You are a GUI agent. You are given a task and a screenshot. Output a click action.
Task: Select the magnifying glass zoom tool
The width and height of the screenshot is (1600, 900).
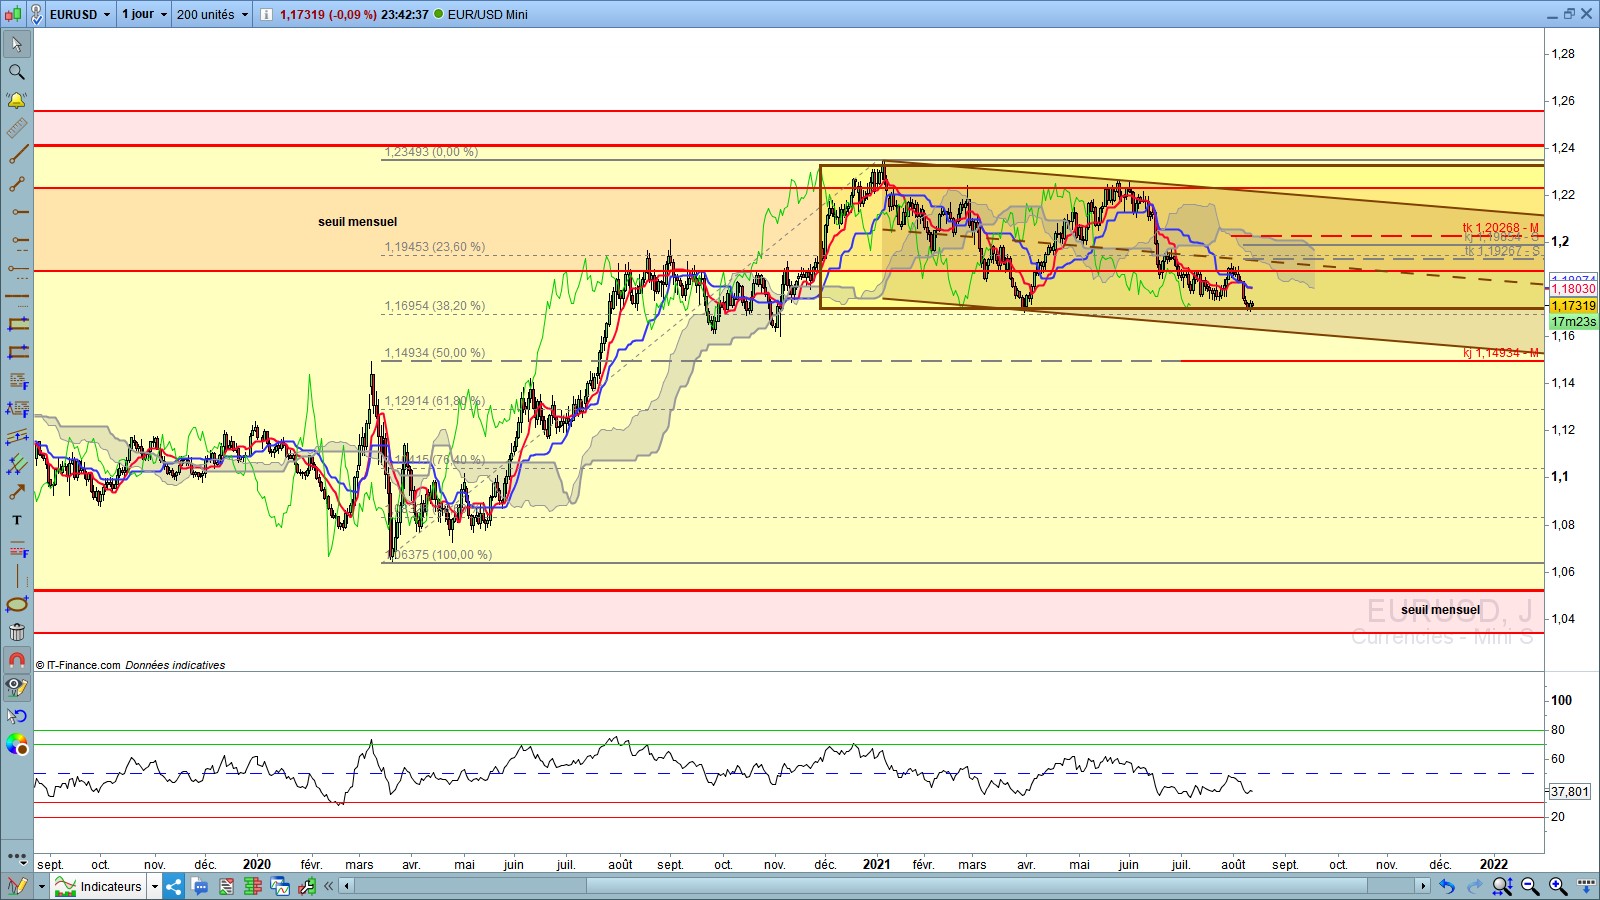click(x=17, y=72)
